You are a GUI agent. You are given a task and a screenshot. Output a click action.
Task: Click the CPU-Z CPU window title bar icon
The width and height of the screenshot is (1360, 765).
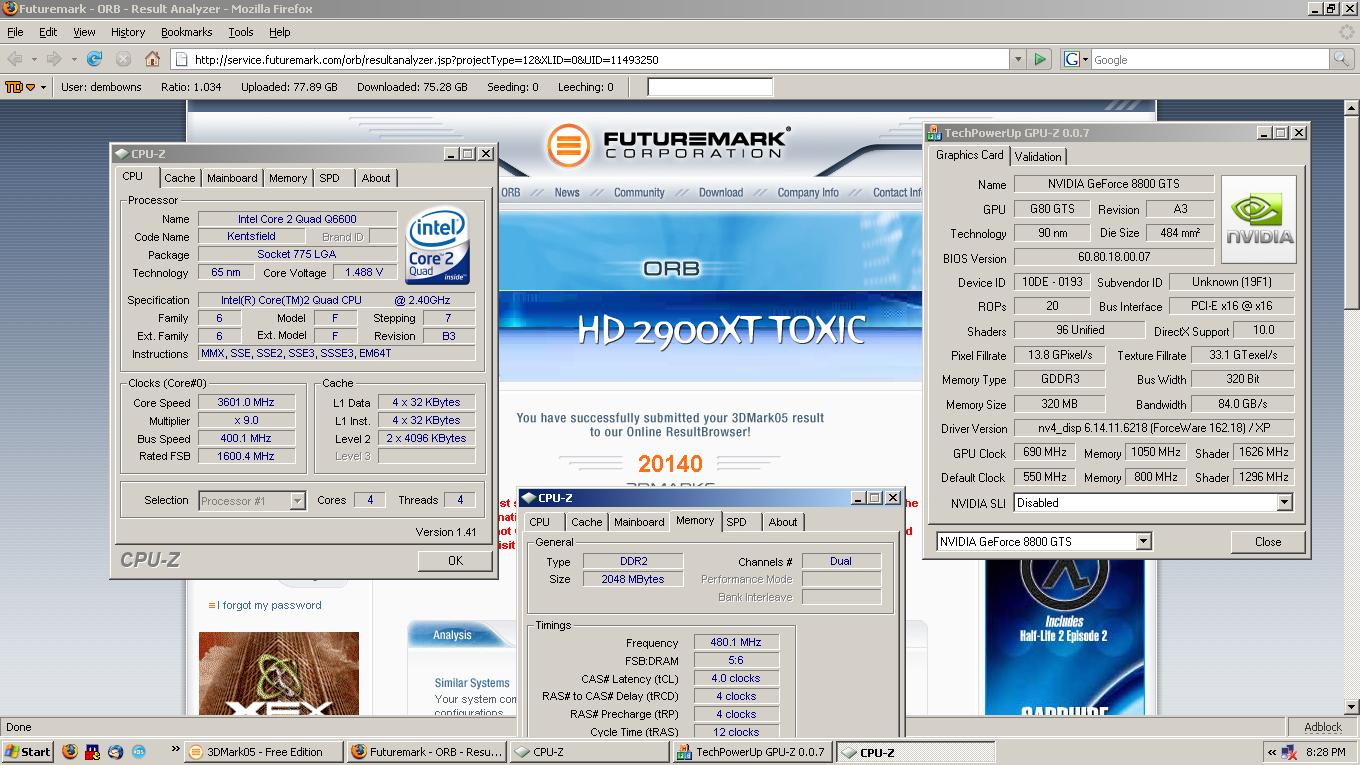point(121,154)
